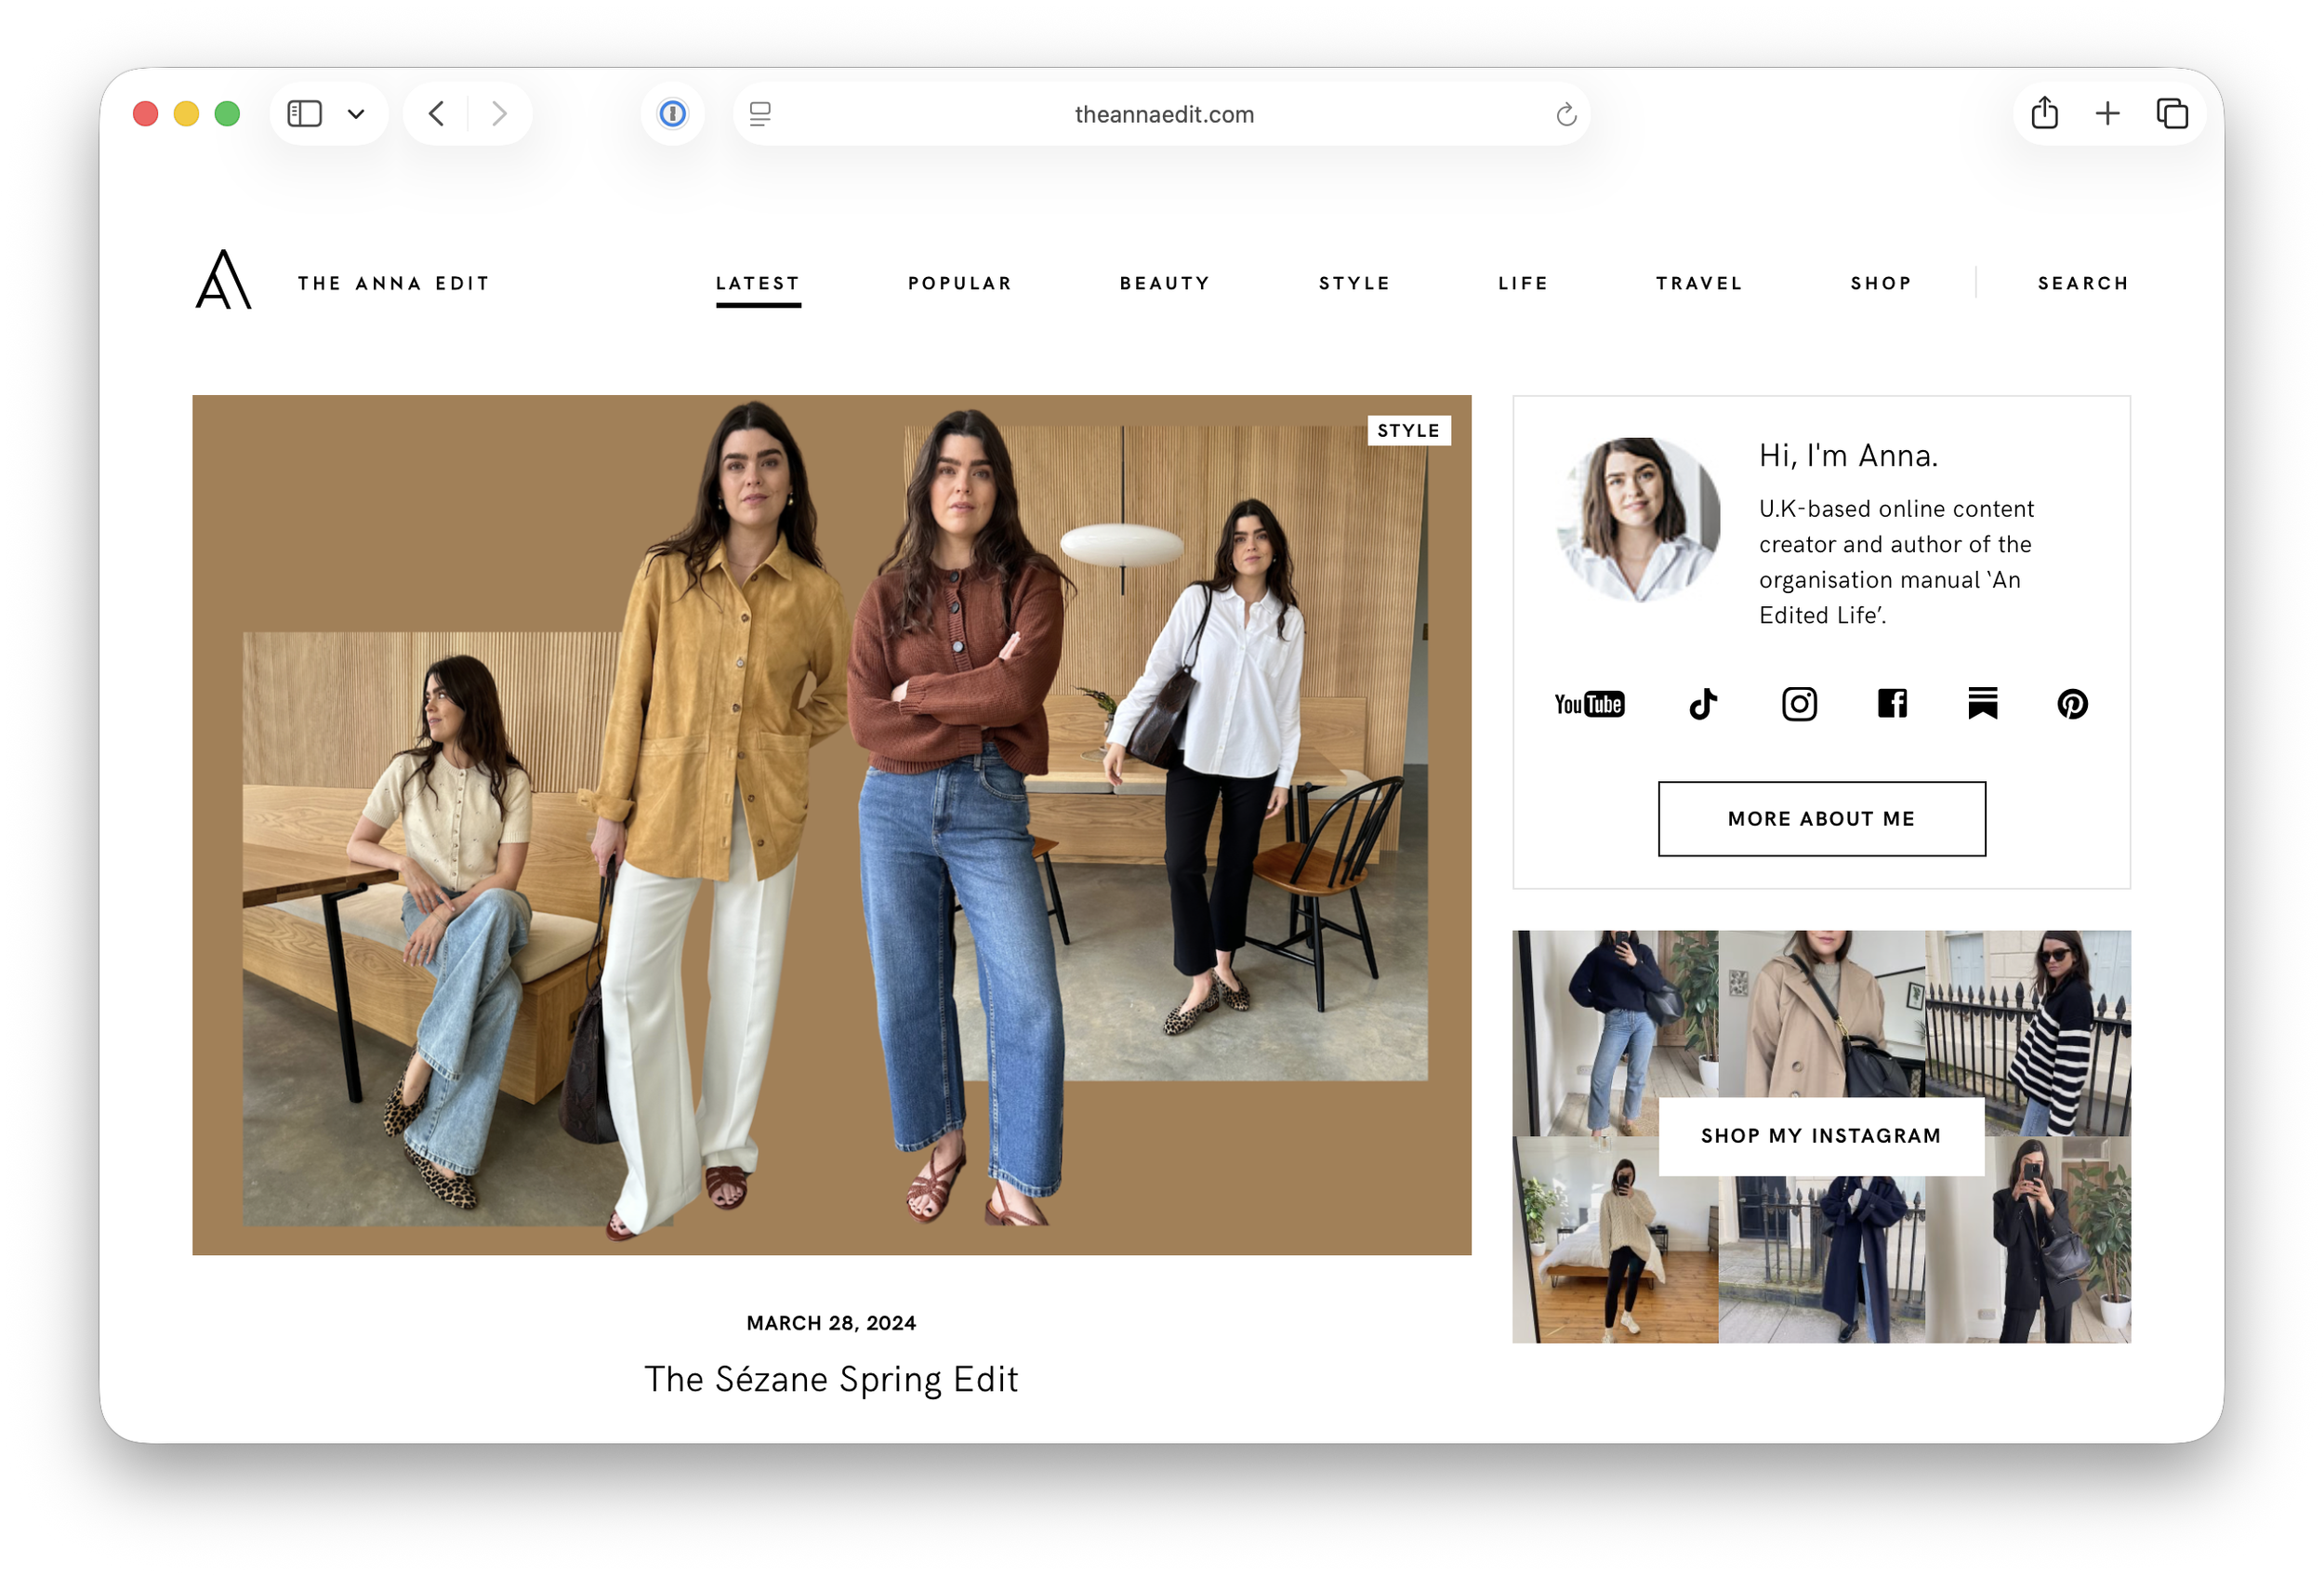Click the TikTok social icon
Screen dimensions: 2324x1575
[1703, 705]
